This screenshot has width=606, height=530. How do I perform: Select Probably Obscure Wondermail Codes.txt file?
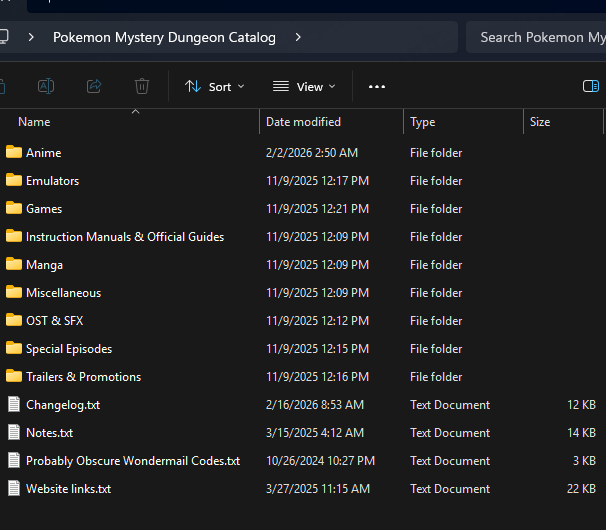point(132,461)
